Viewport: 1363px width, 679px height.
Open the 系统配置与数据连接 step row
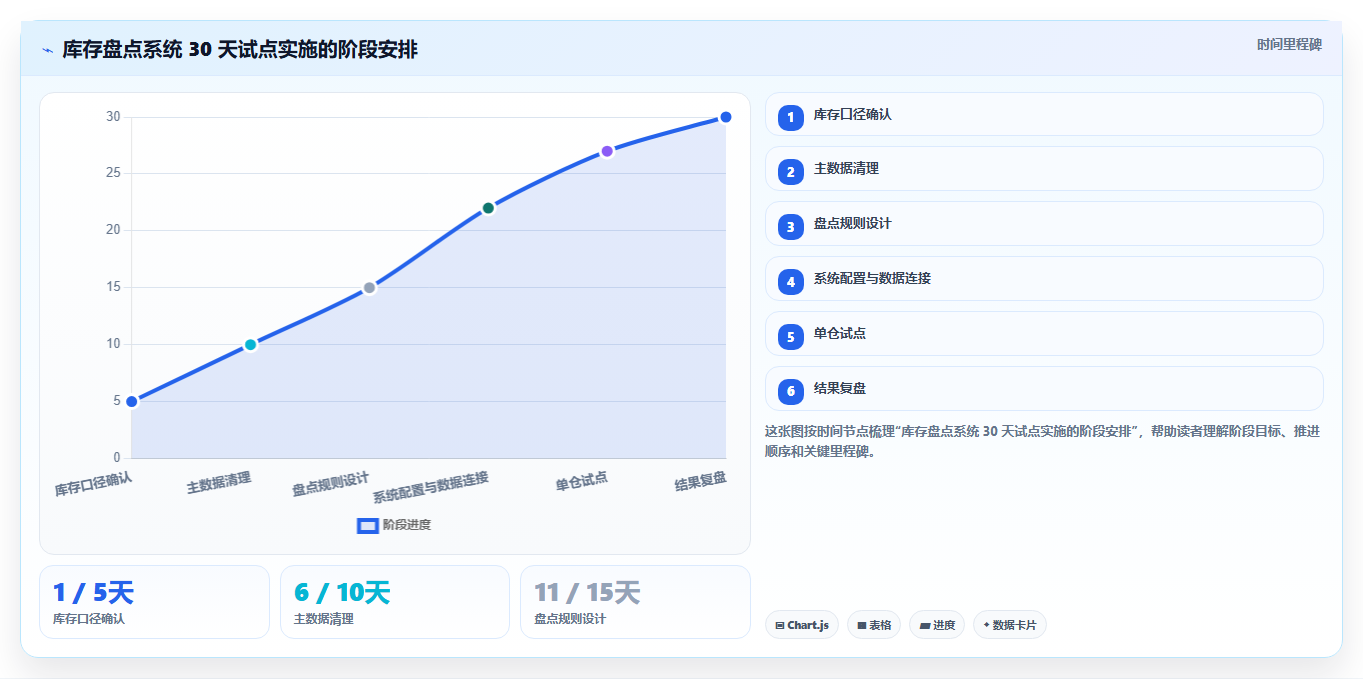(1044, 279)
